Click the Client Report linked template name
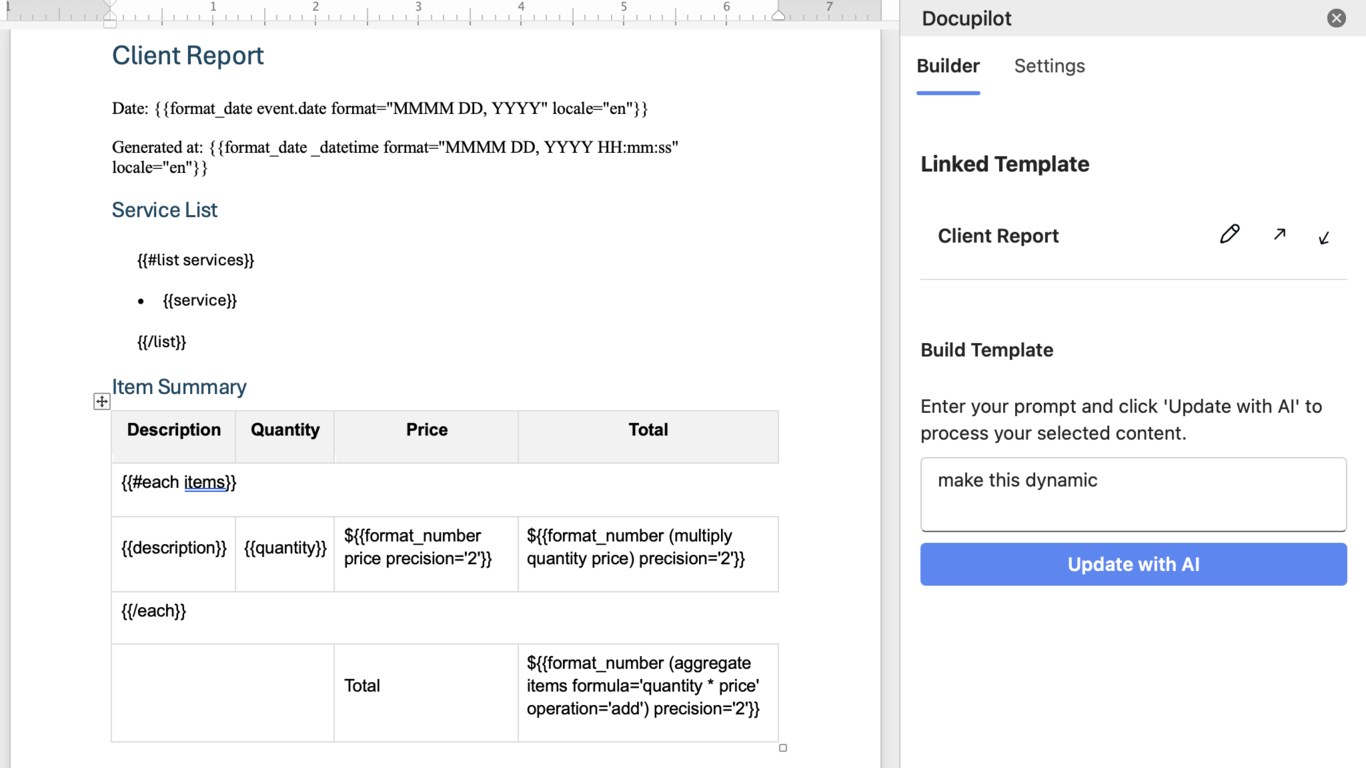 coord(998,236)
